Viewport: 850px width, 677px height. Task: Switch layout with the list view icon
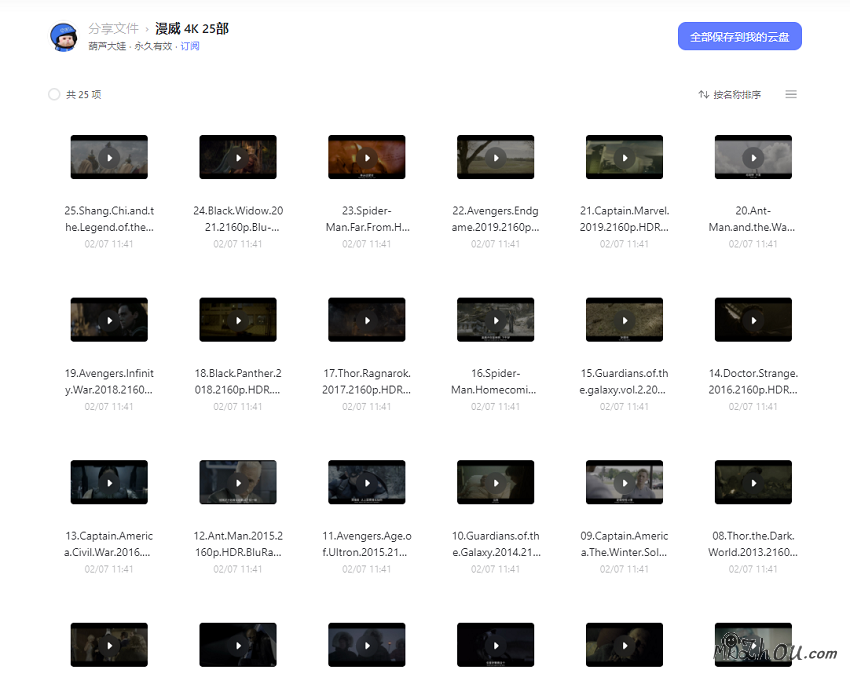point(791,94)
